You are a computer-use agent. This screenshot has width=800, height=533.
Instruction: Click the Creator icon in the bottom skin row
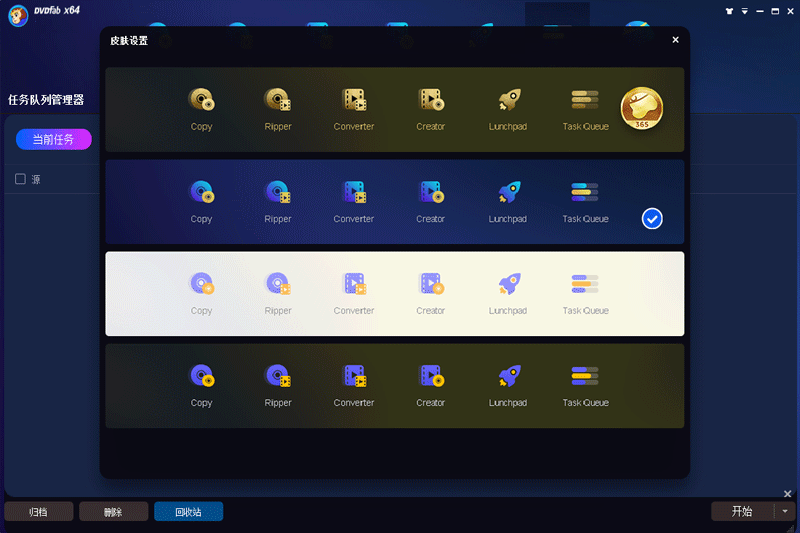pyautogui.click(x=431, y=376)
